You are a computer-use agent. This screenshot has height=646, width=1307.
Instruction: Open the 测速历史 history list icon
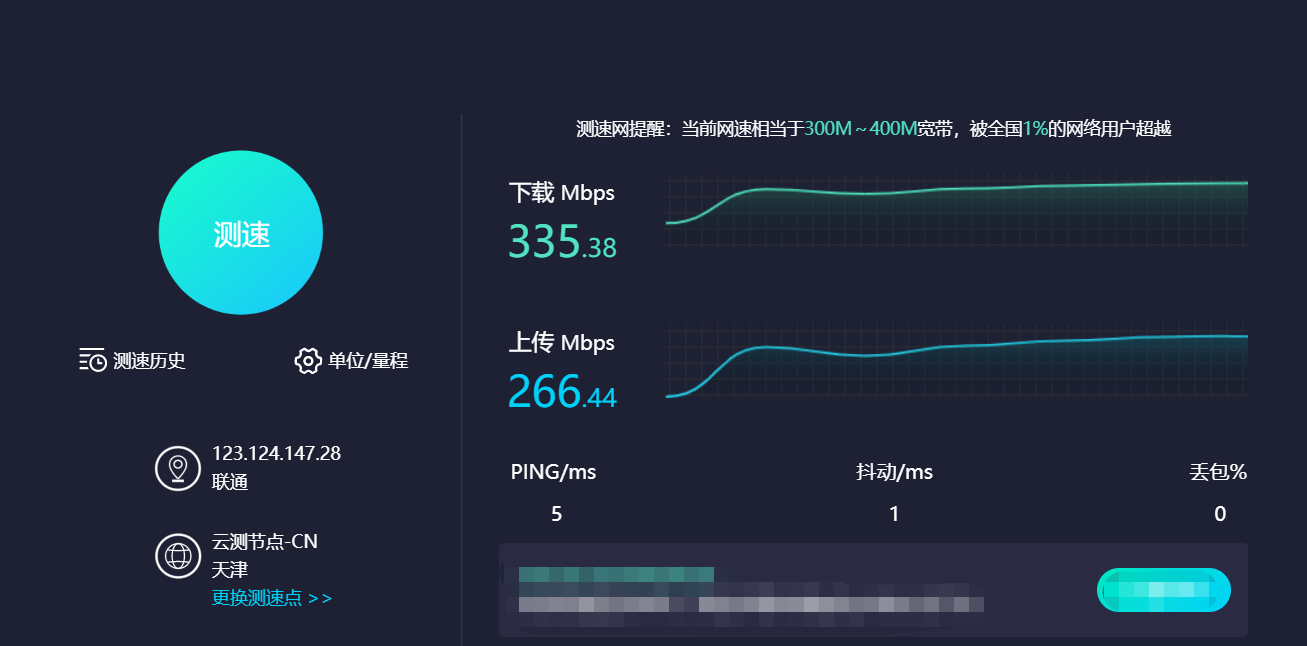(x=93, y=361)
